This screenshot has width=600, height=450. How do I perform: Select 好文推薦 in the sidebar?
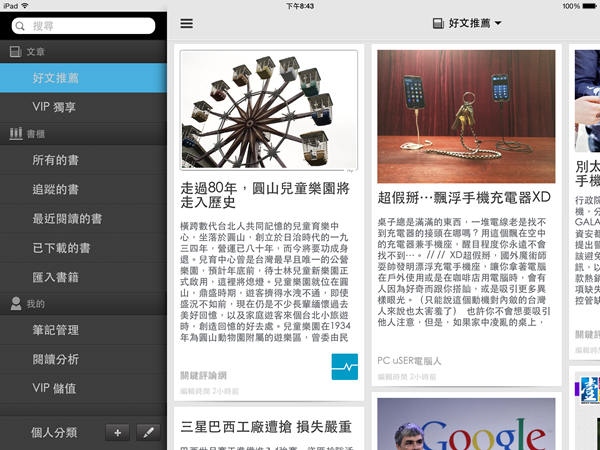(83, 78)
